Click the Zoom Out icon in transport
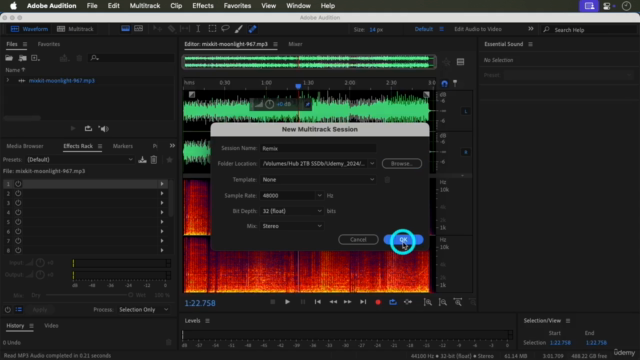640x360 pixels. [442, 302]
